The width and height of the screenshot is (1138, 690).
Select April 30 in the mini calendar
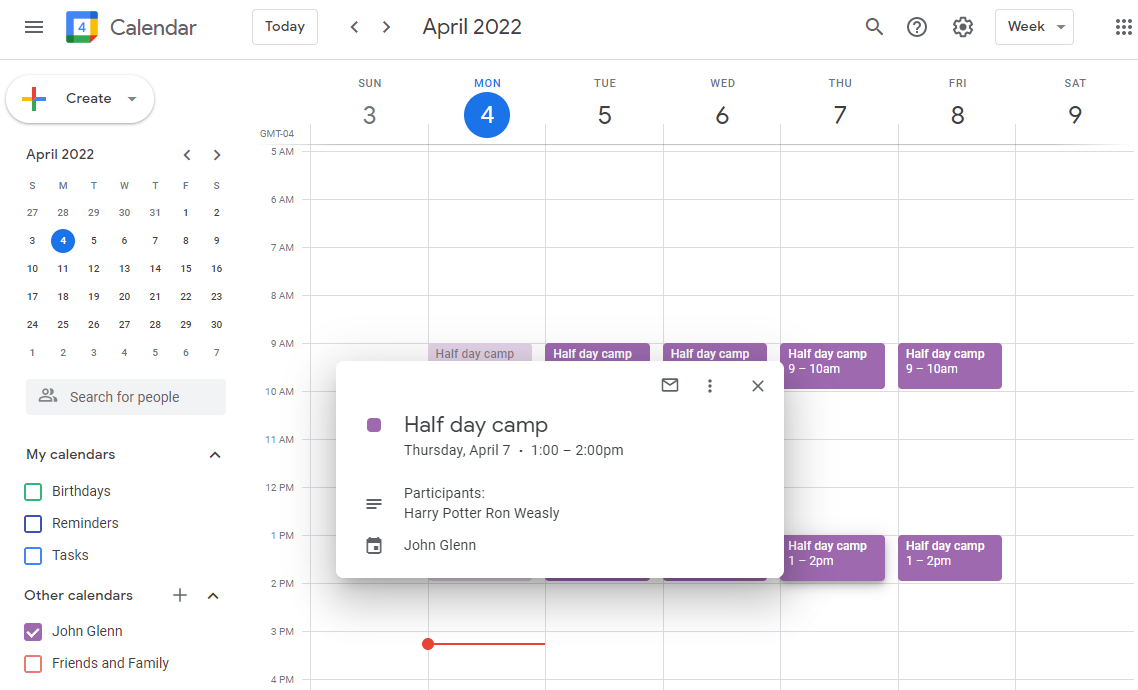pyautogui.click(x=216, y=324)
